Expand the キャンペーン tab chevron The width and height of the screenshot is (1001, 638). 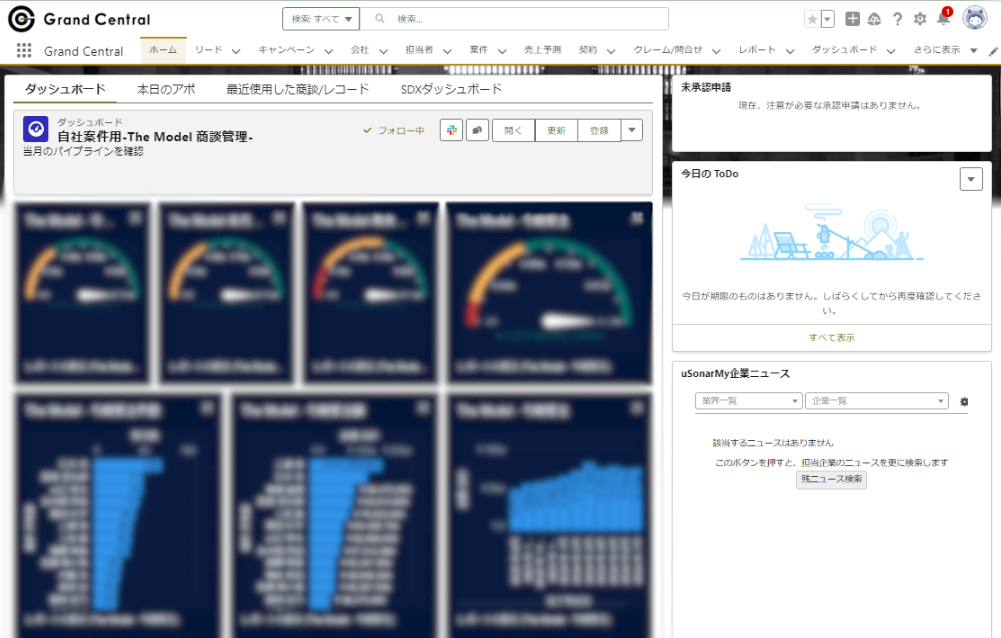[328, 51]
